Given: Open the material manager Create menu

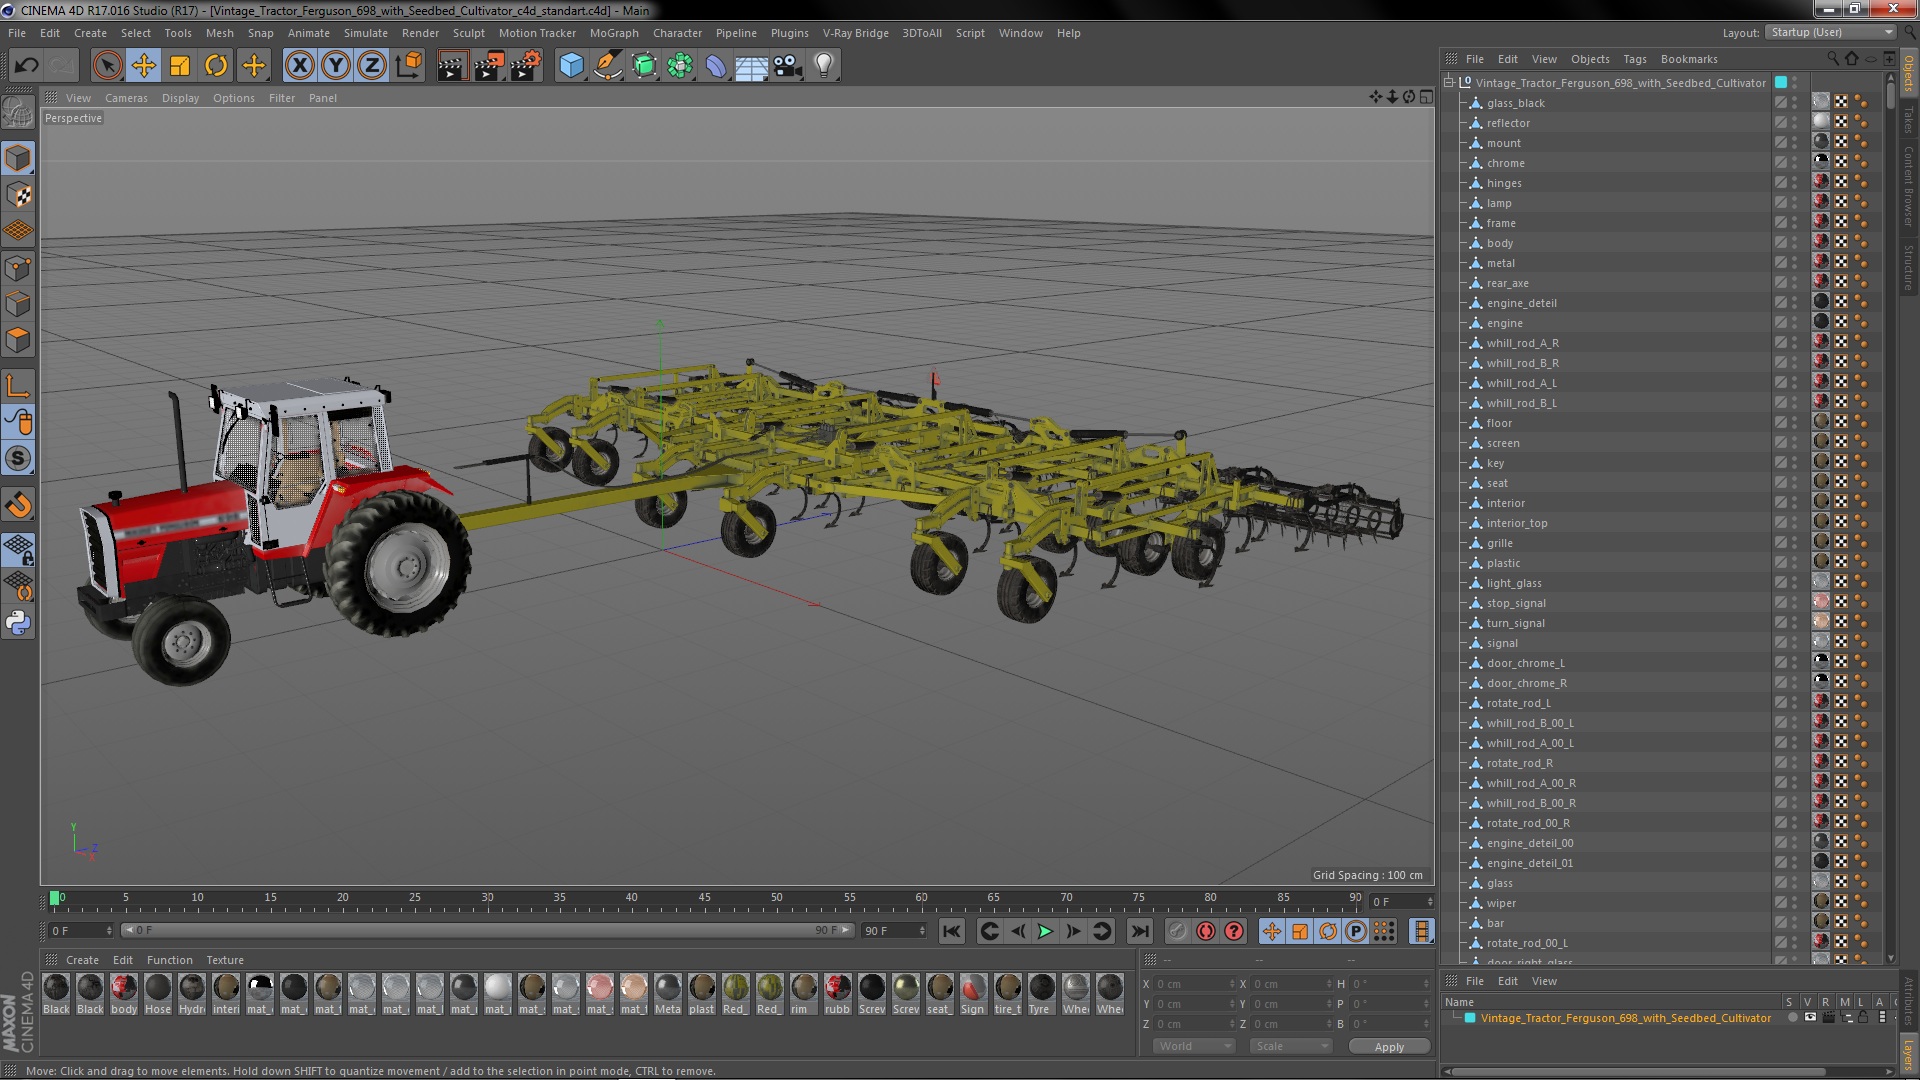Looking at the screenshot, I should click(82, 960).
